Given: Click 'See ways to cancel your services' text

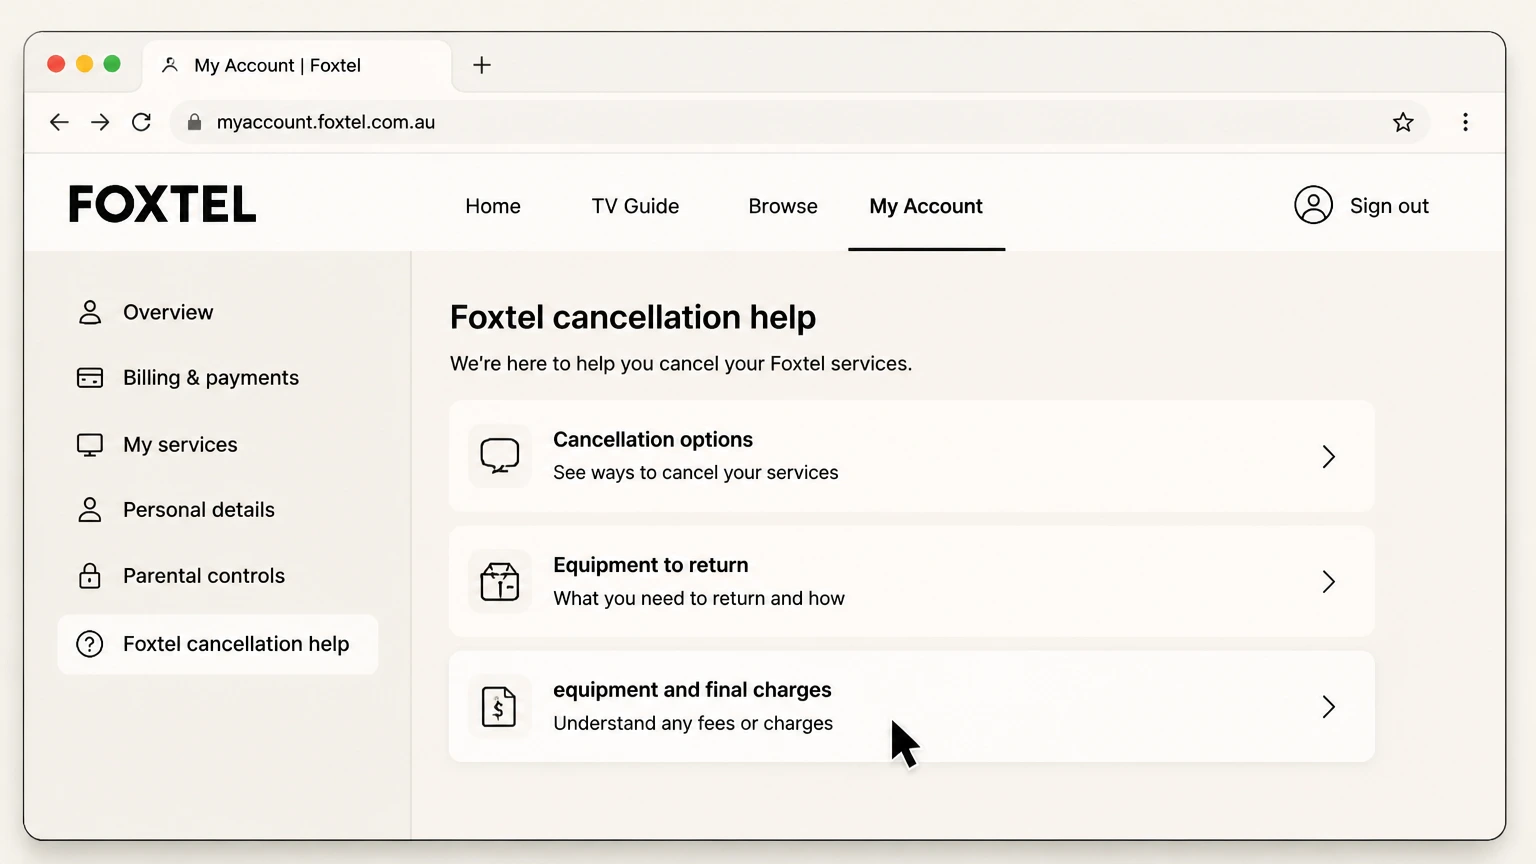Looking at the screenshot, I should pyautogui.click(x=696, y=472).
